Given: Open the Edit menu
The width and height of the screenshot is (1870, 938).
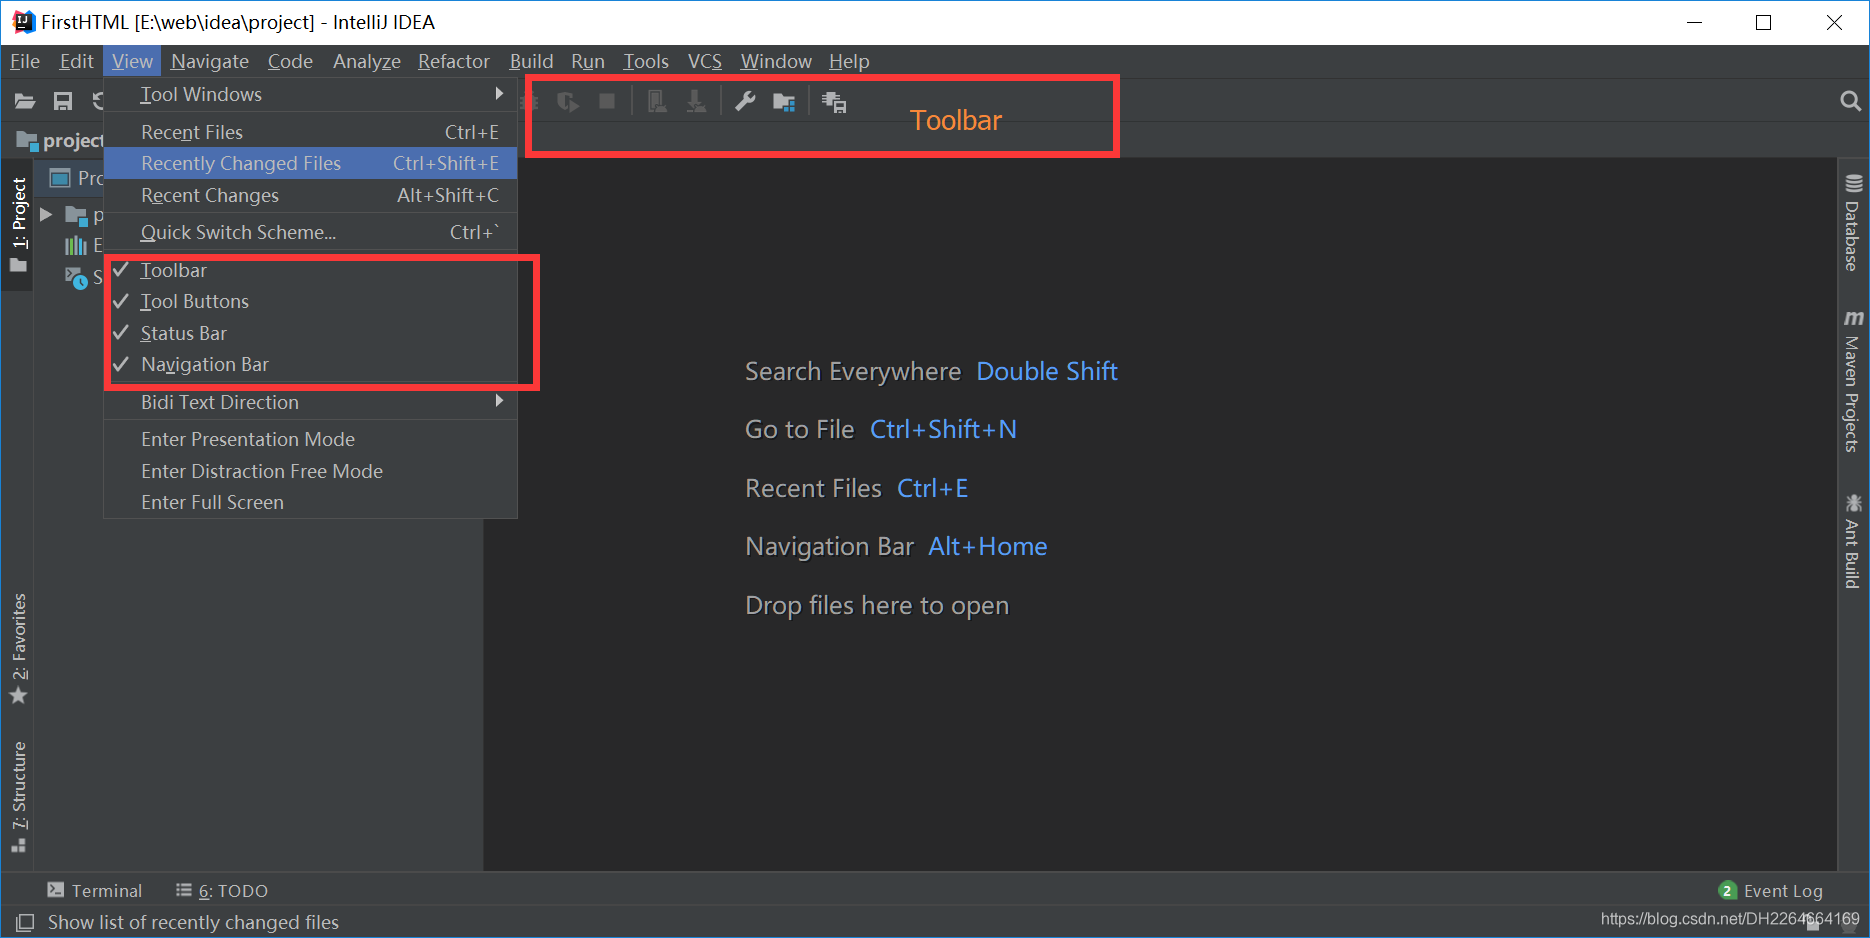Looking at the screenshot, I should click(76, 61).
